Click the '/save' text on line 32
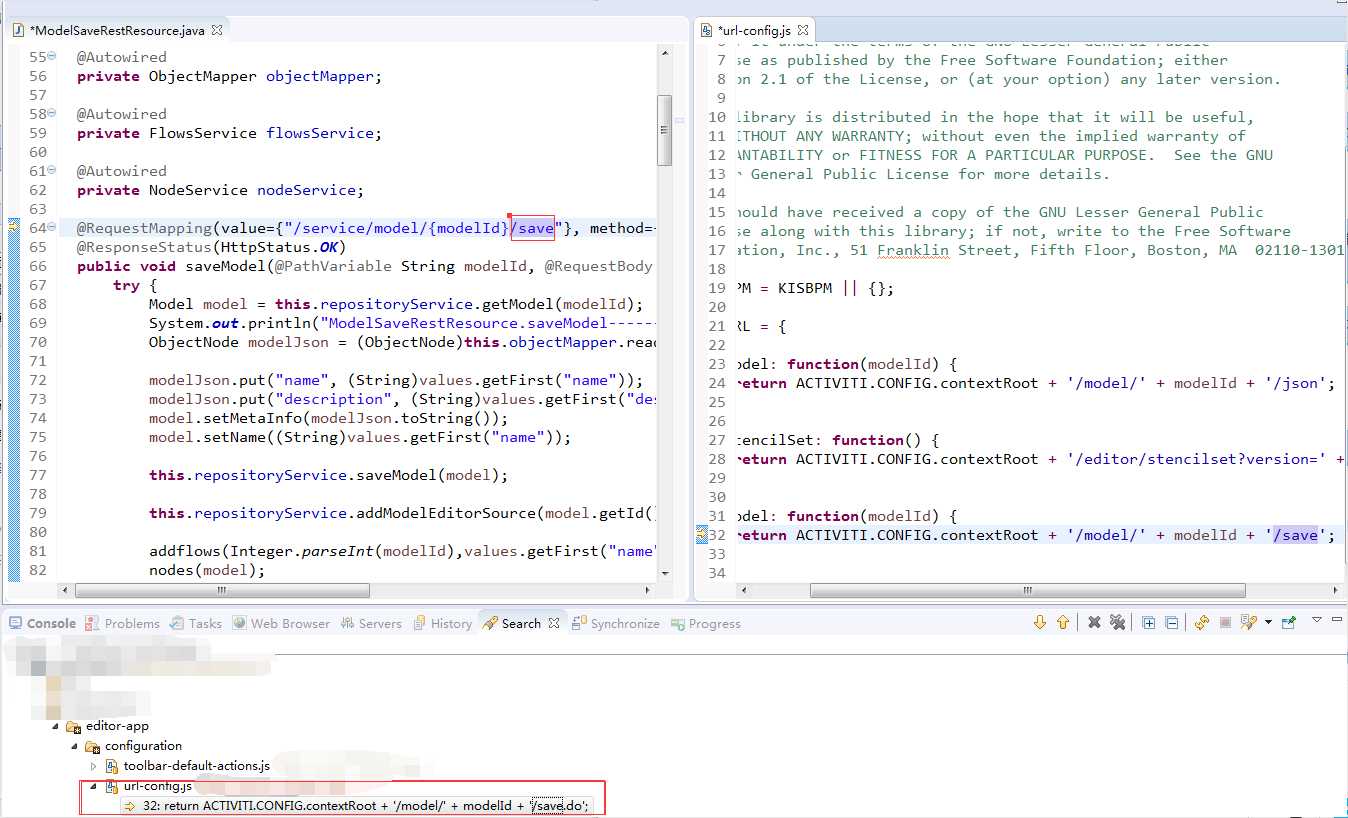 pyautogui.click(x=1295, y=535)
